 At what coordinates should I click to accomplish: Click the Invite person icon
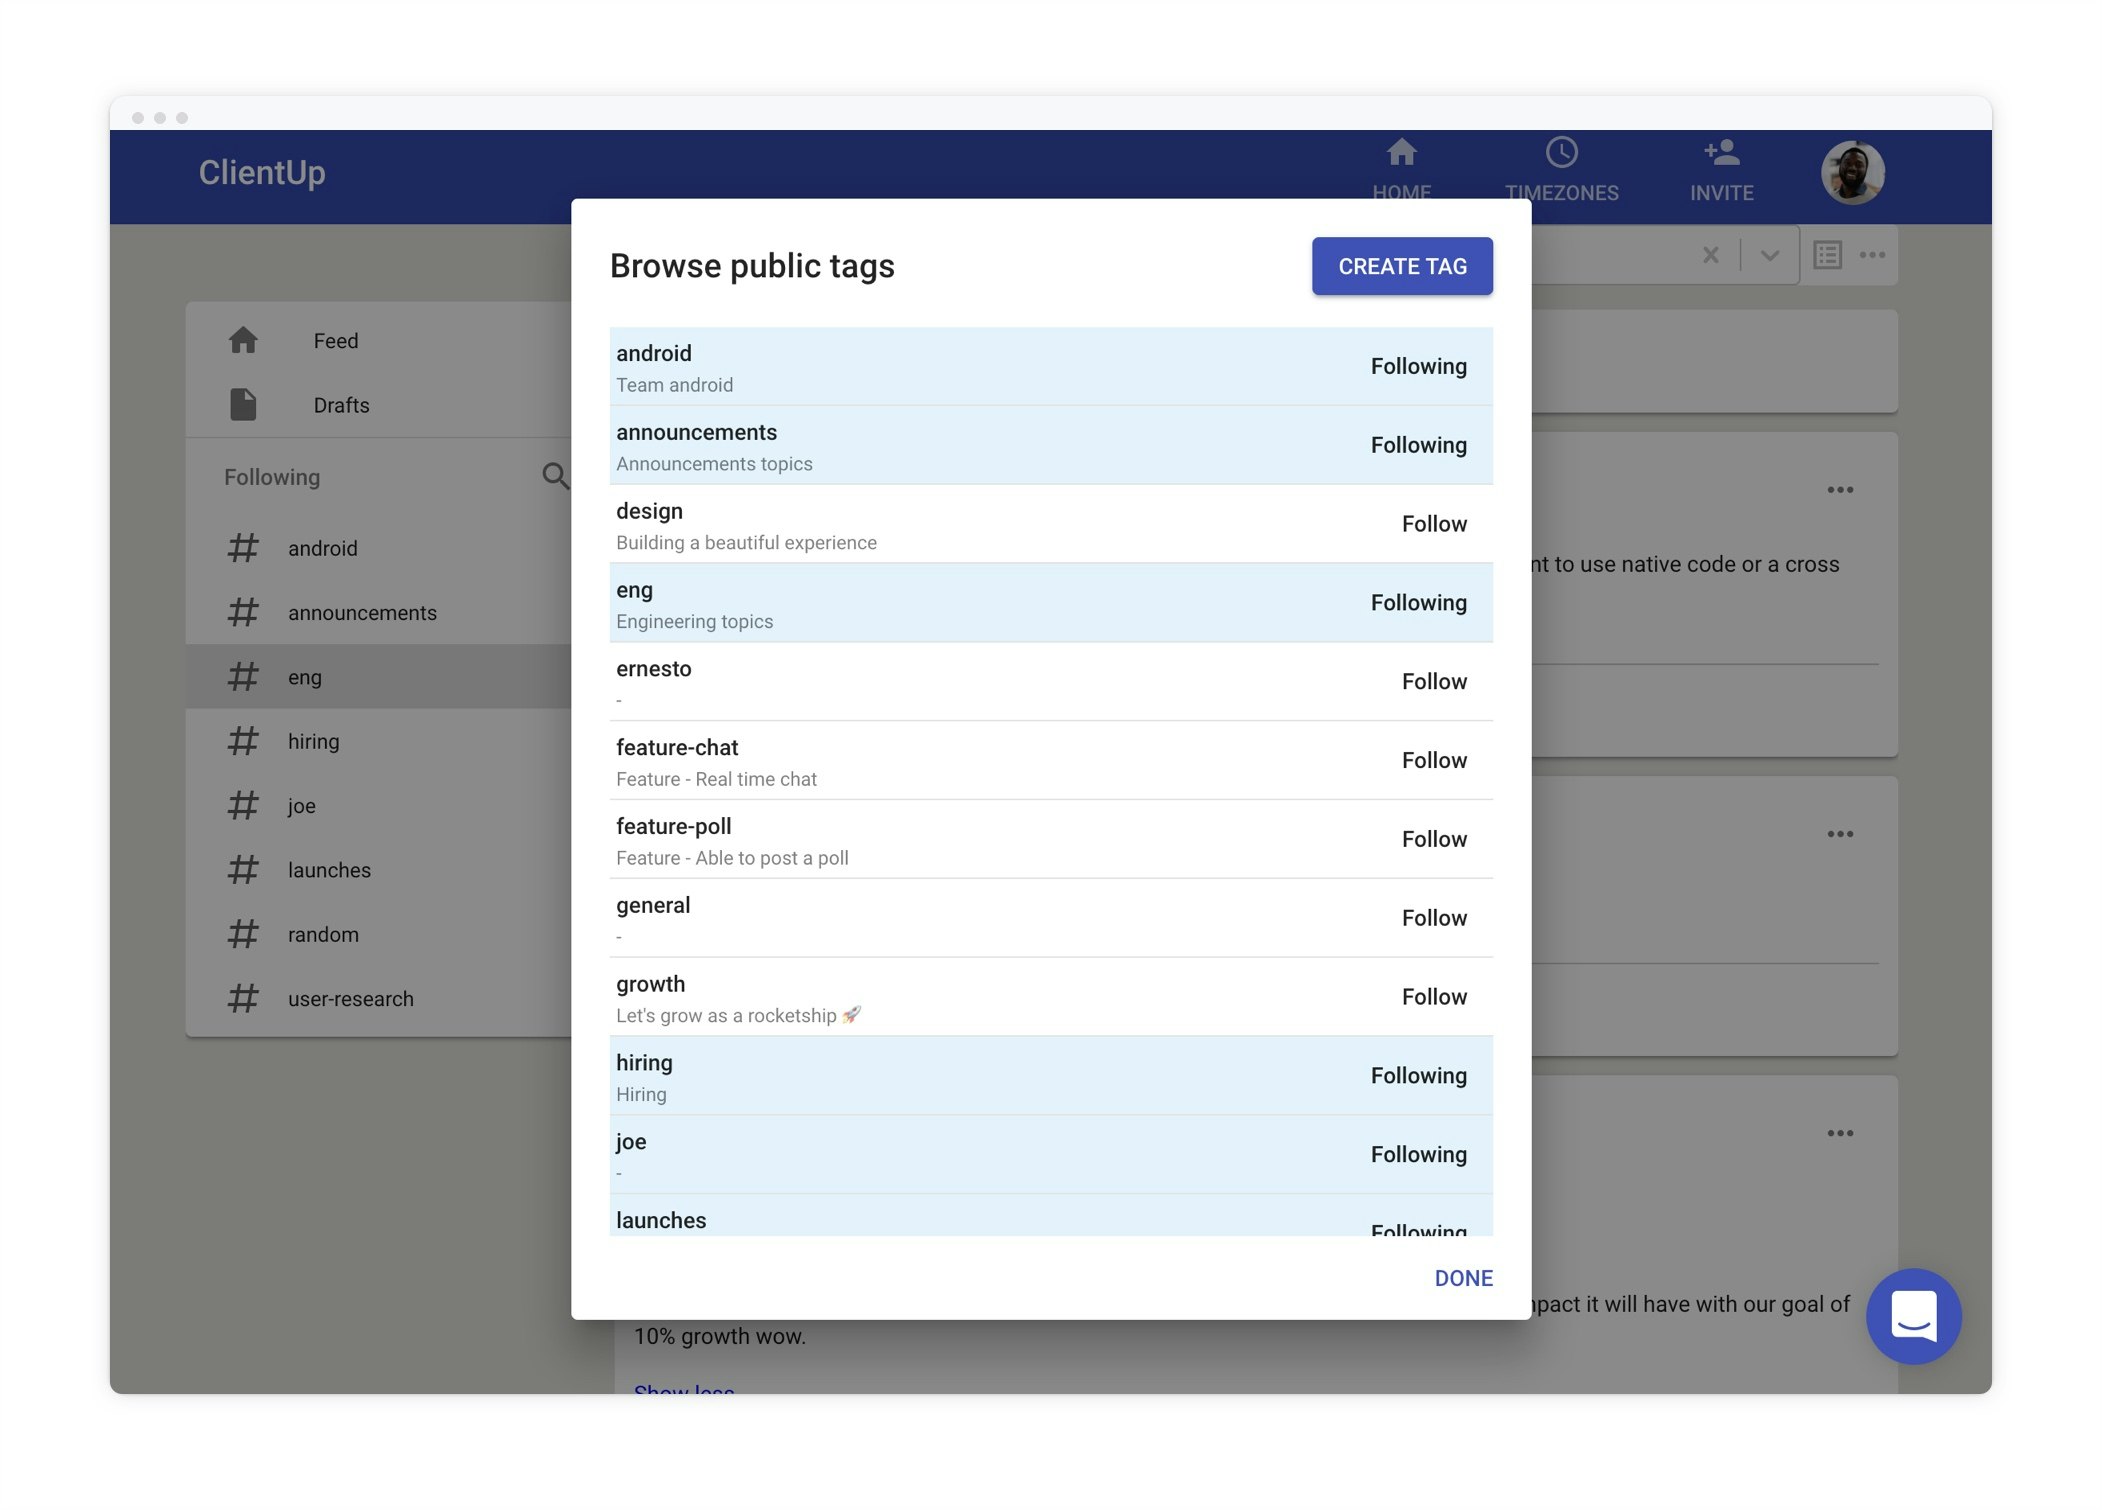[1720, 153]
